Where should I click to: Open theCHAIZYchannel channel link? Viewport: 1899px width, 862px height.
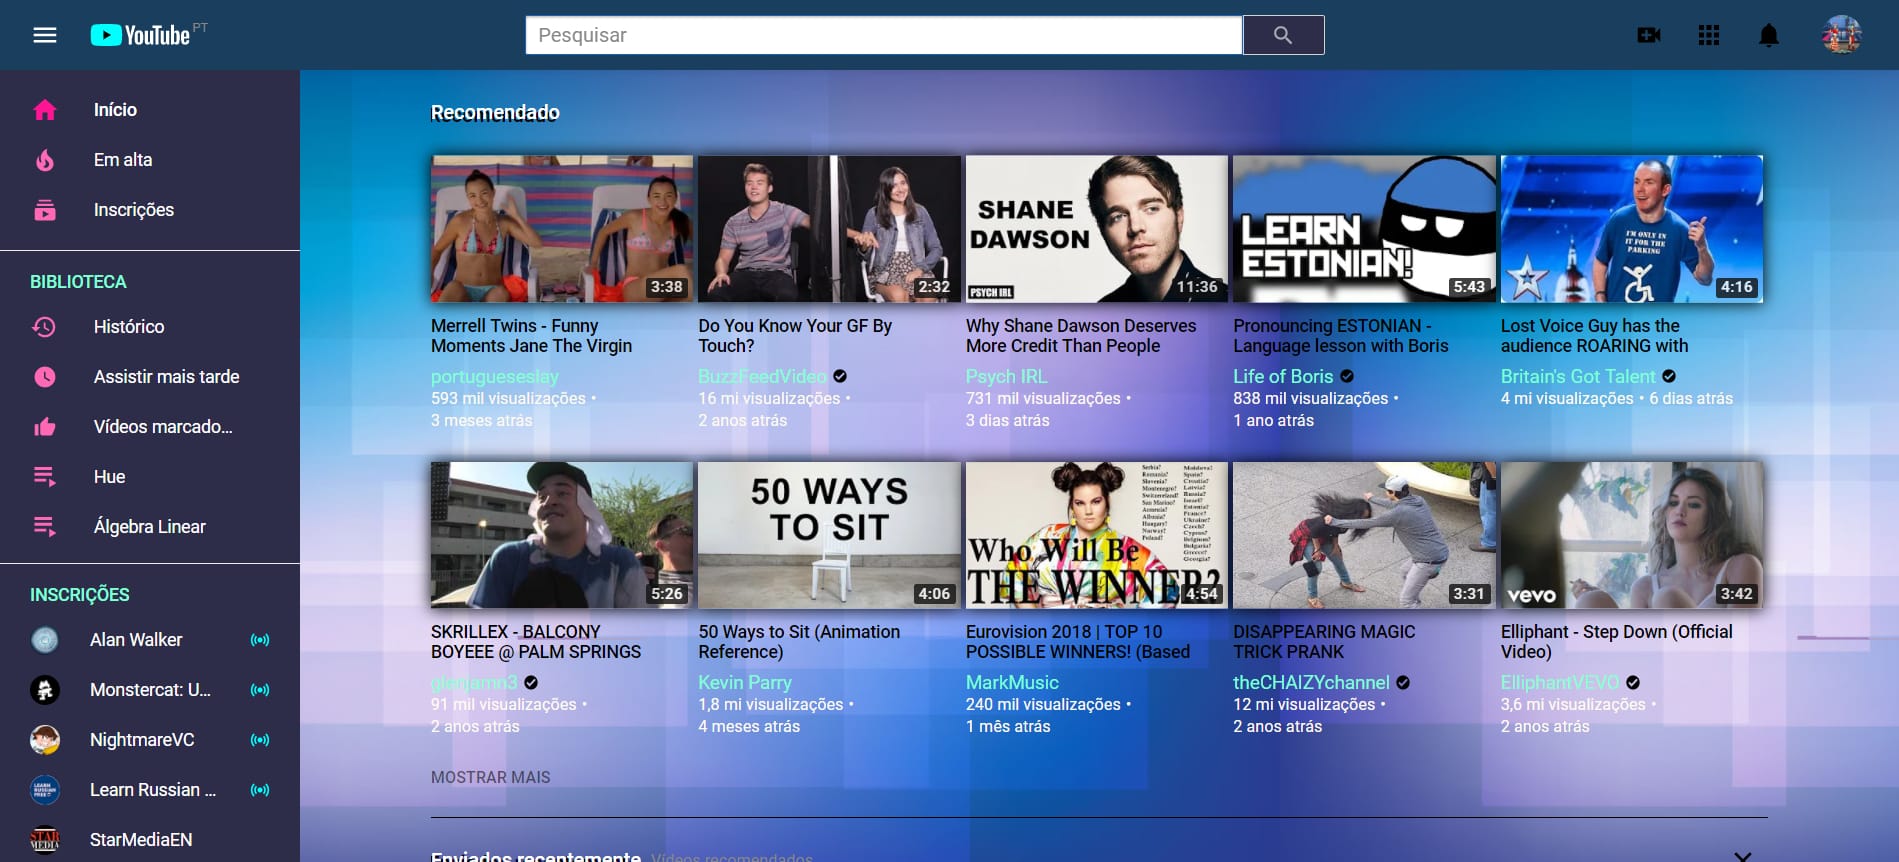1311,682
